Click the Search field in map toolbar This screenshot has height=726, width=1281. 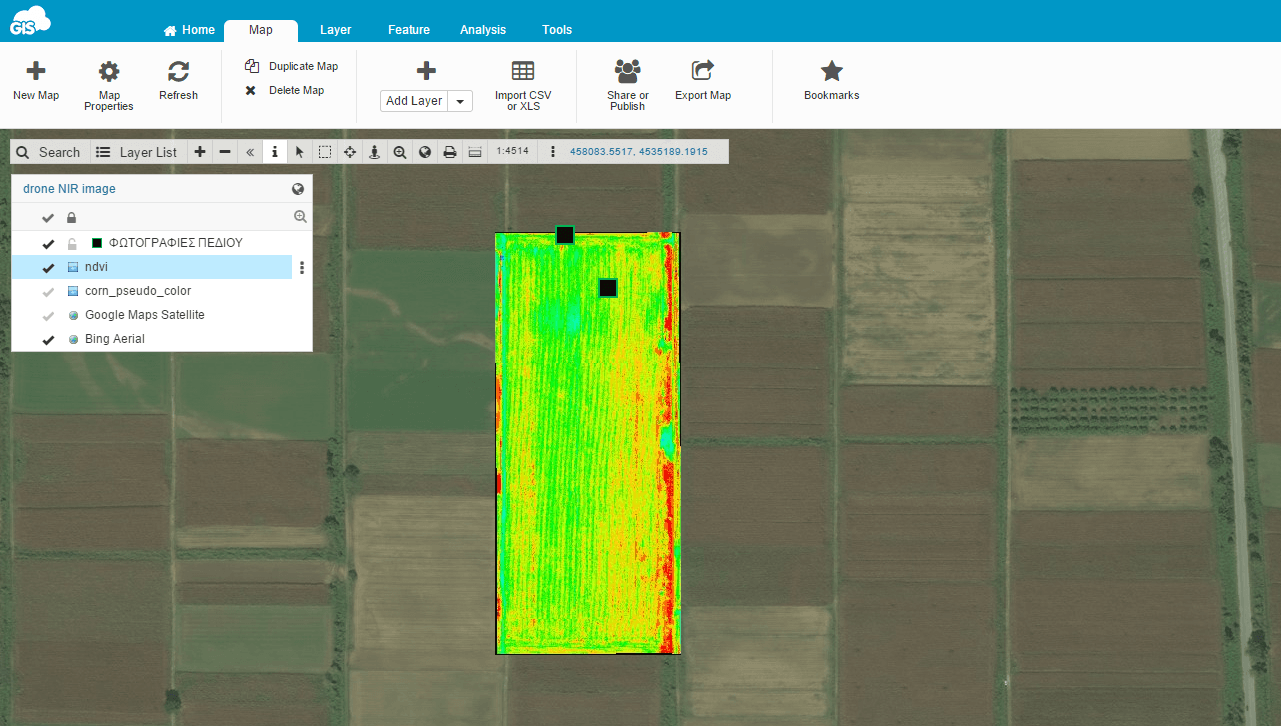click(x=49, y=152)
